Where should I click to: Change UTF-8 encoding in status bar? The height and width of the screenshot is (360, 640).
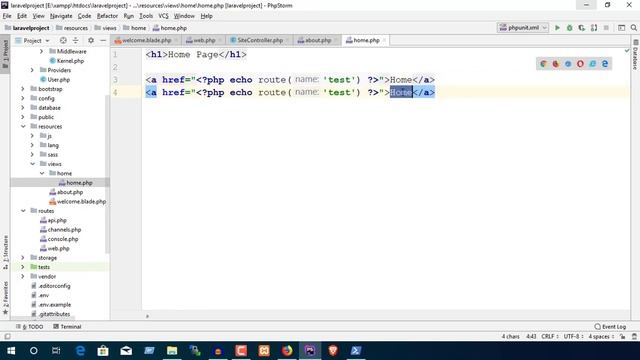pos(573,337)
